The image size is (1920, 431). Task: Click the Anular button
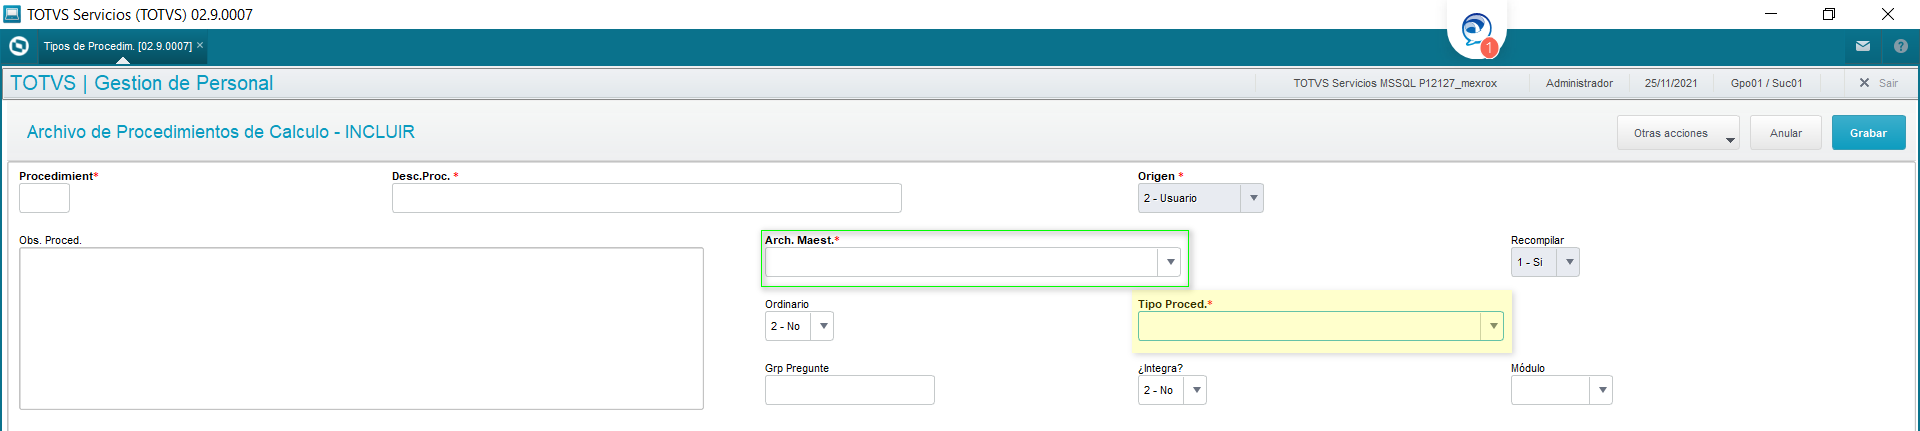[x=1786, y=133]
